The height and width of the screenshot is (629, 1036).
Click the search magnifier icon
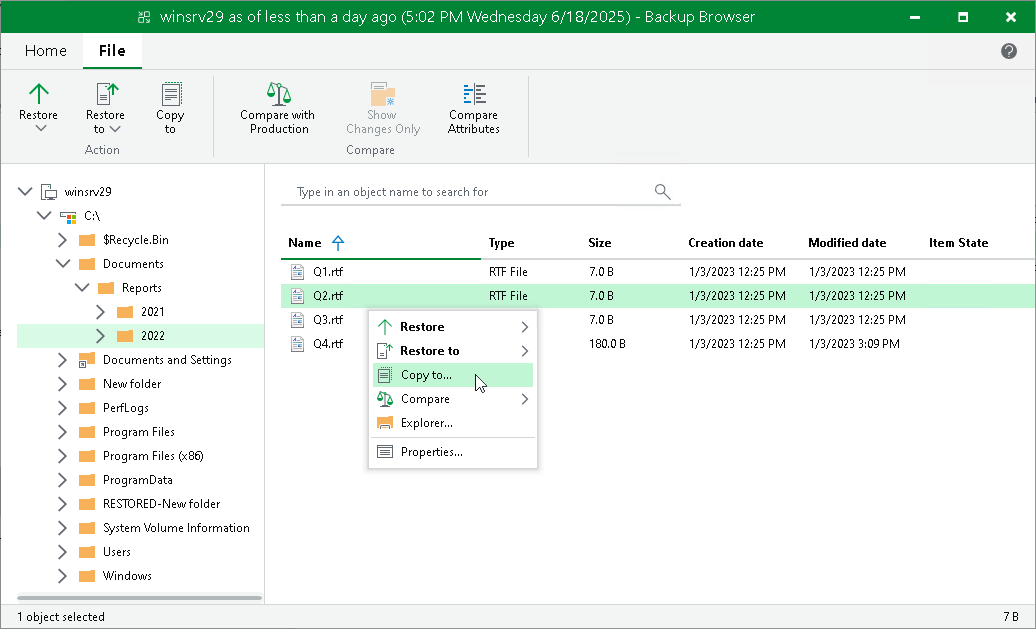662,192
